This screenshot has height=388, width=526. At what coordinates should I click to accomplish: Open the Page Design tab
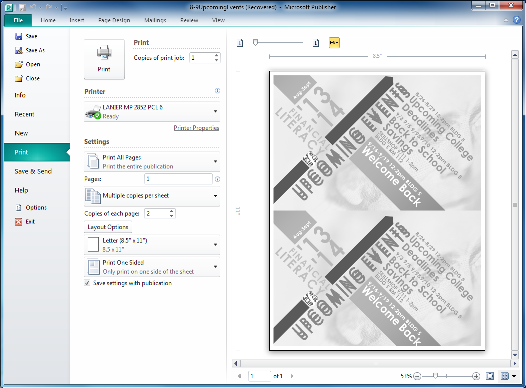point(114,20)
